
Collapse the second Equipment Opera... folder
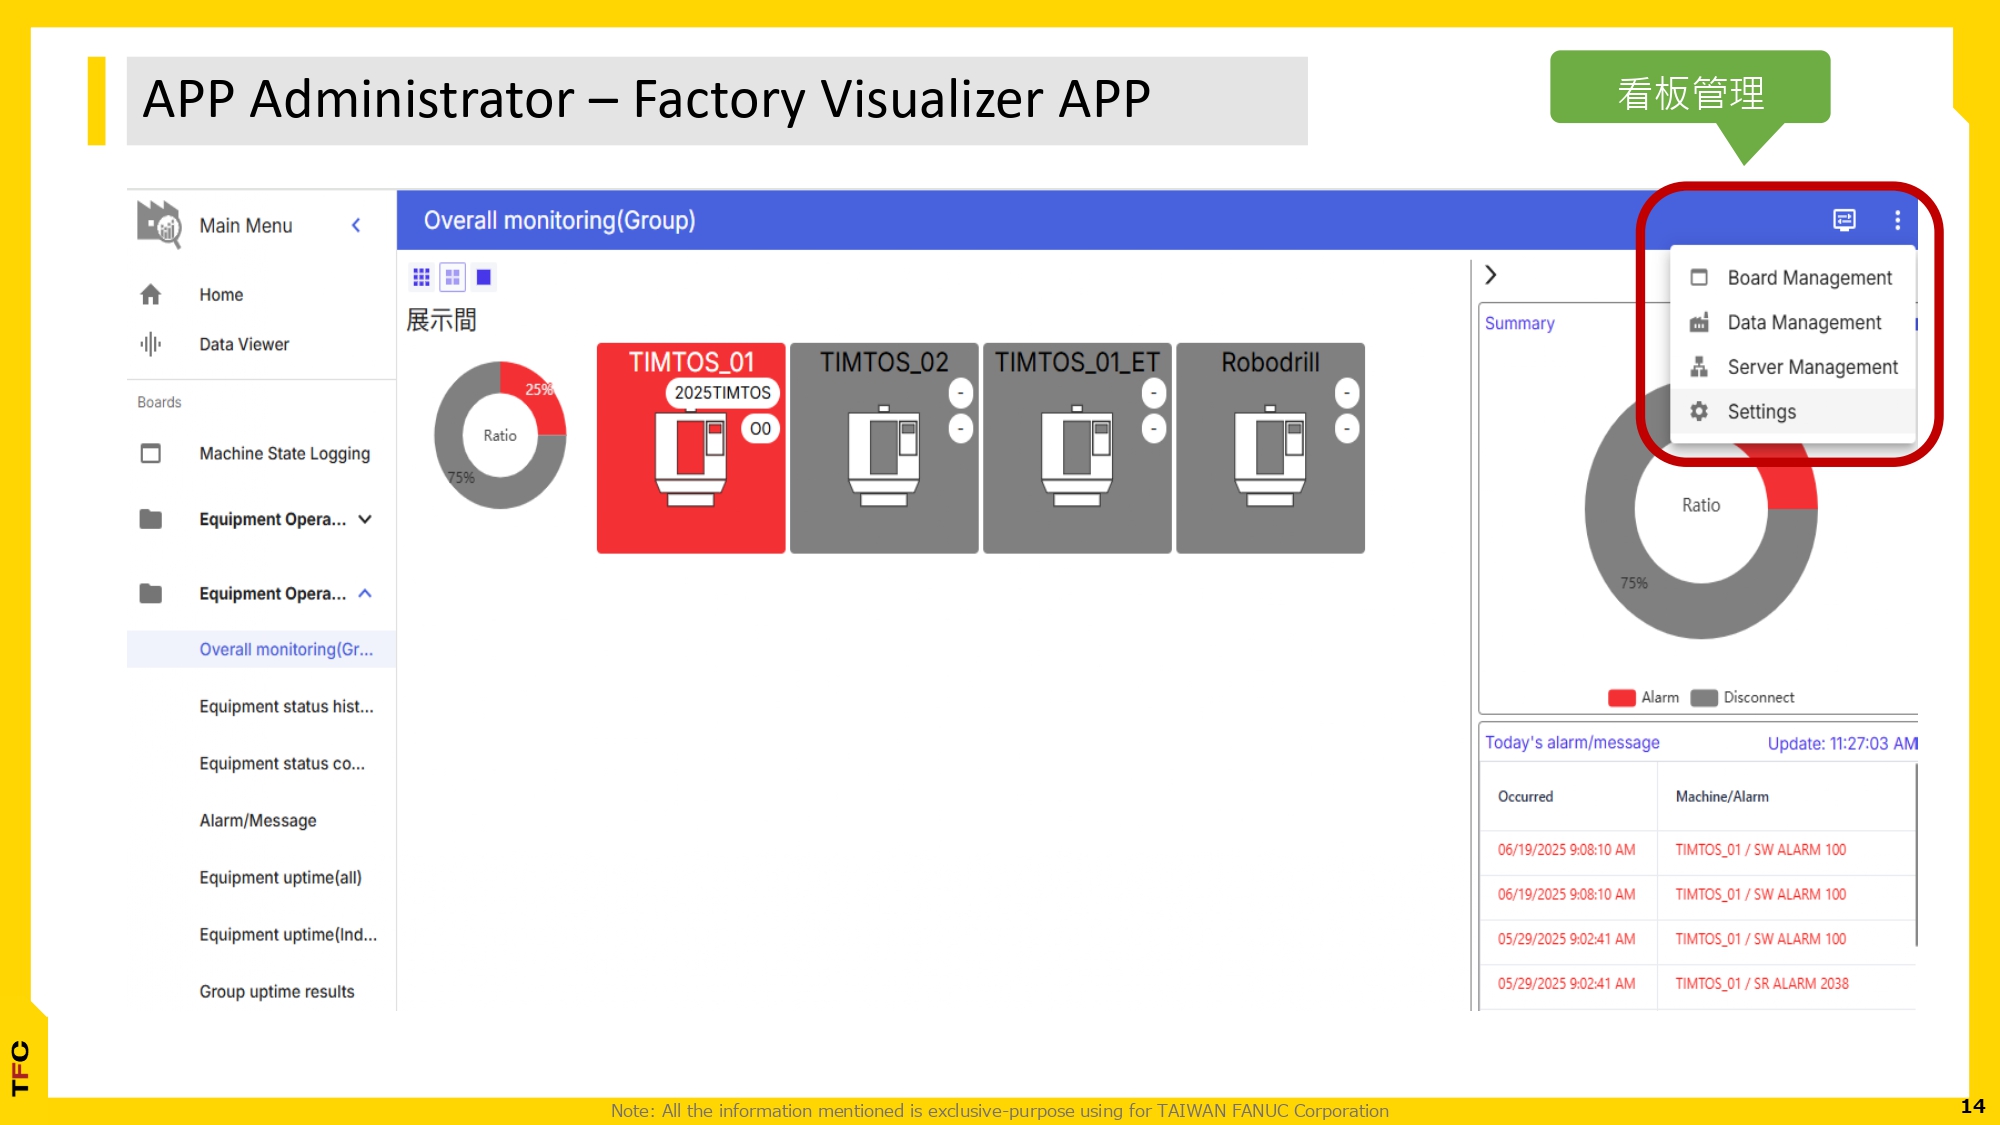coord(365,593)
